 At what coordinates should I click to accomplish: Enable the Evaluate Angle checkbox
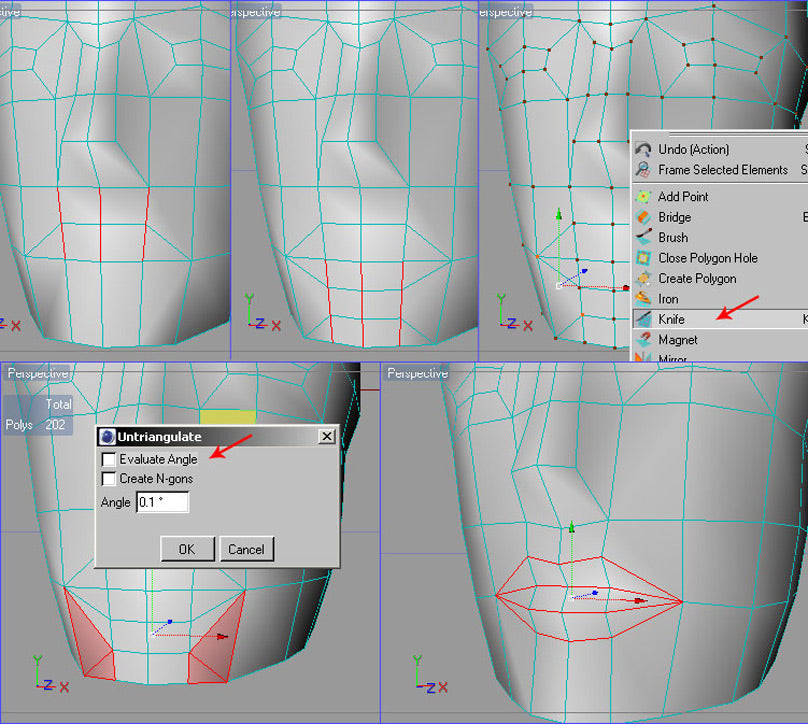click(x=109, y=459)
